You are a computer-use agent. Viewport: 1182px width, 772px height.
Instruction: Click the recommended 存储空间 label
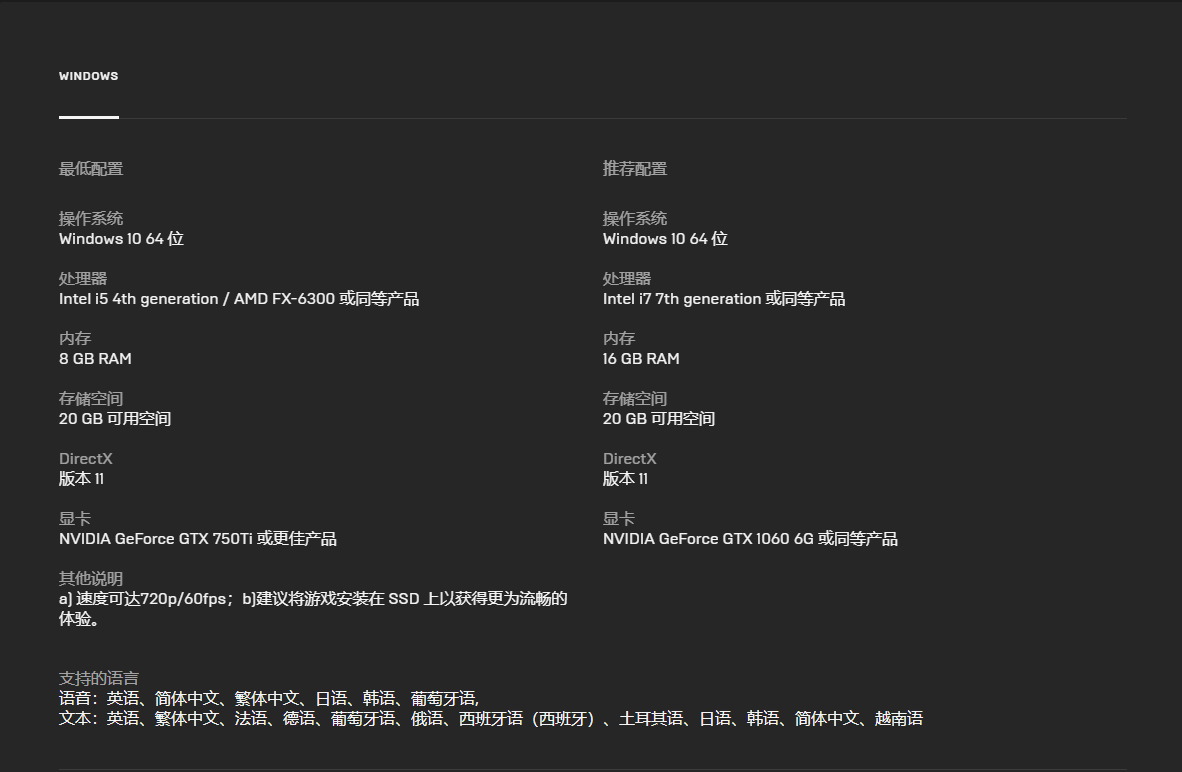635,399
